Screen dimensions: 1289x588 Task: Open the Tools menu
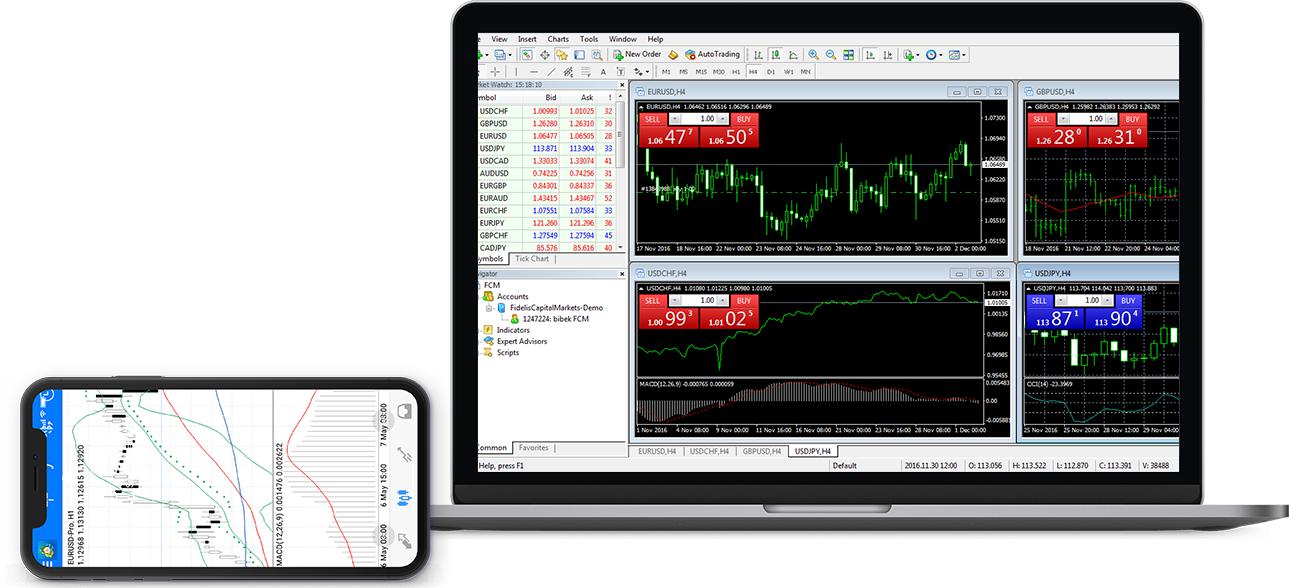[x=589, y=39]
